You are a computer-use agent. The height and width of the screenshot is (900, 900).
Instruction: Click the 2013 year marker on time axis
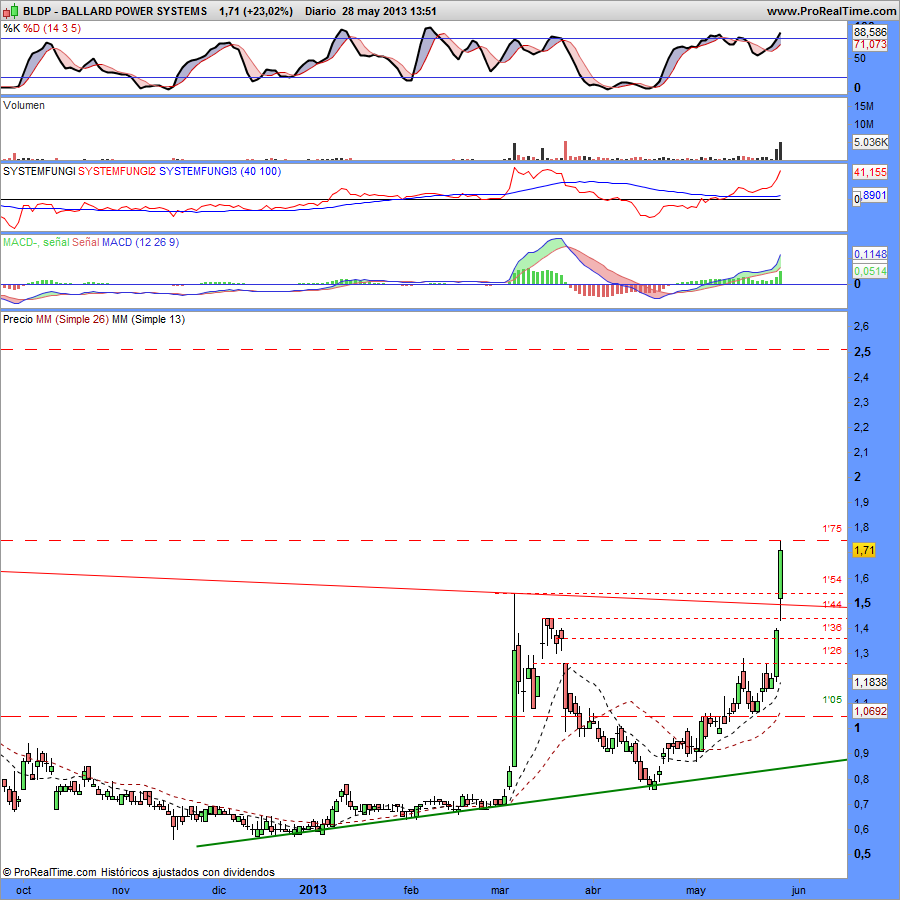click(x=313, y=890)
